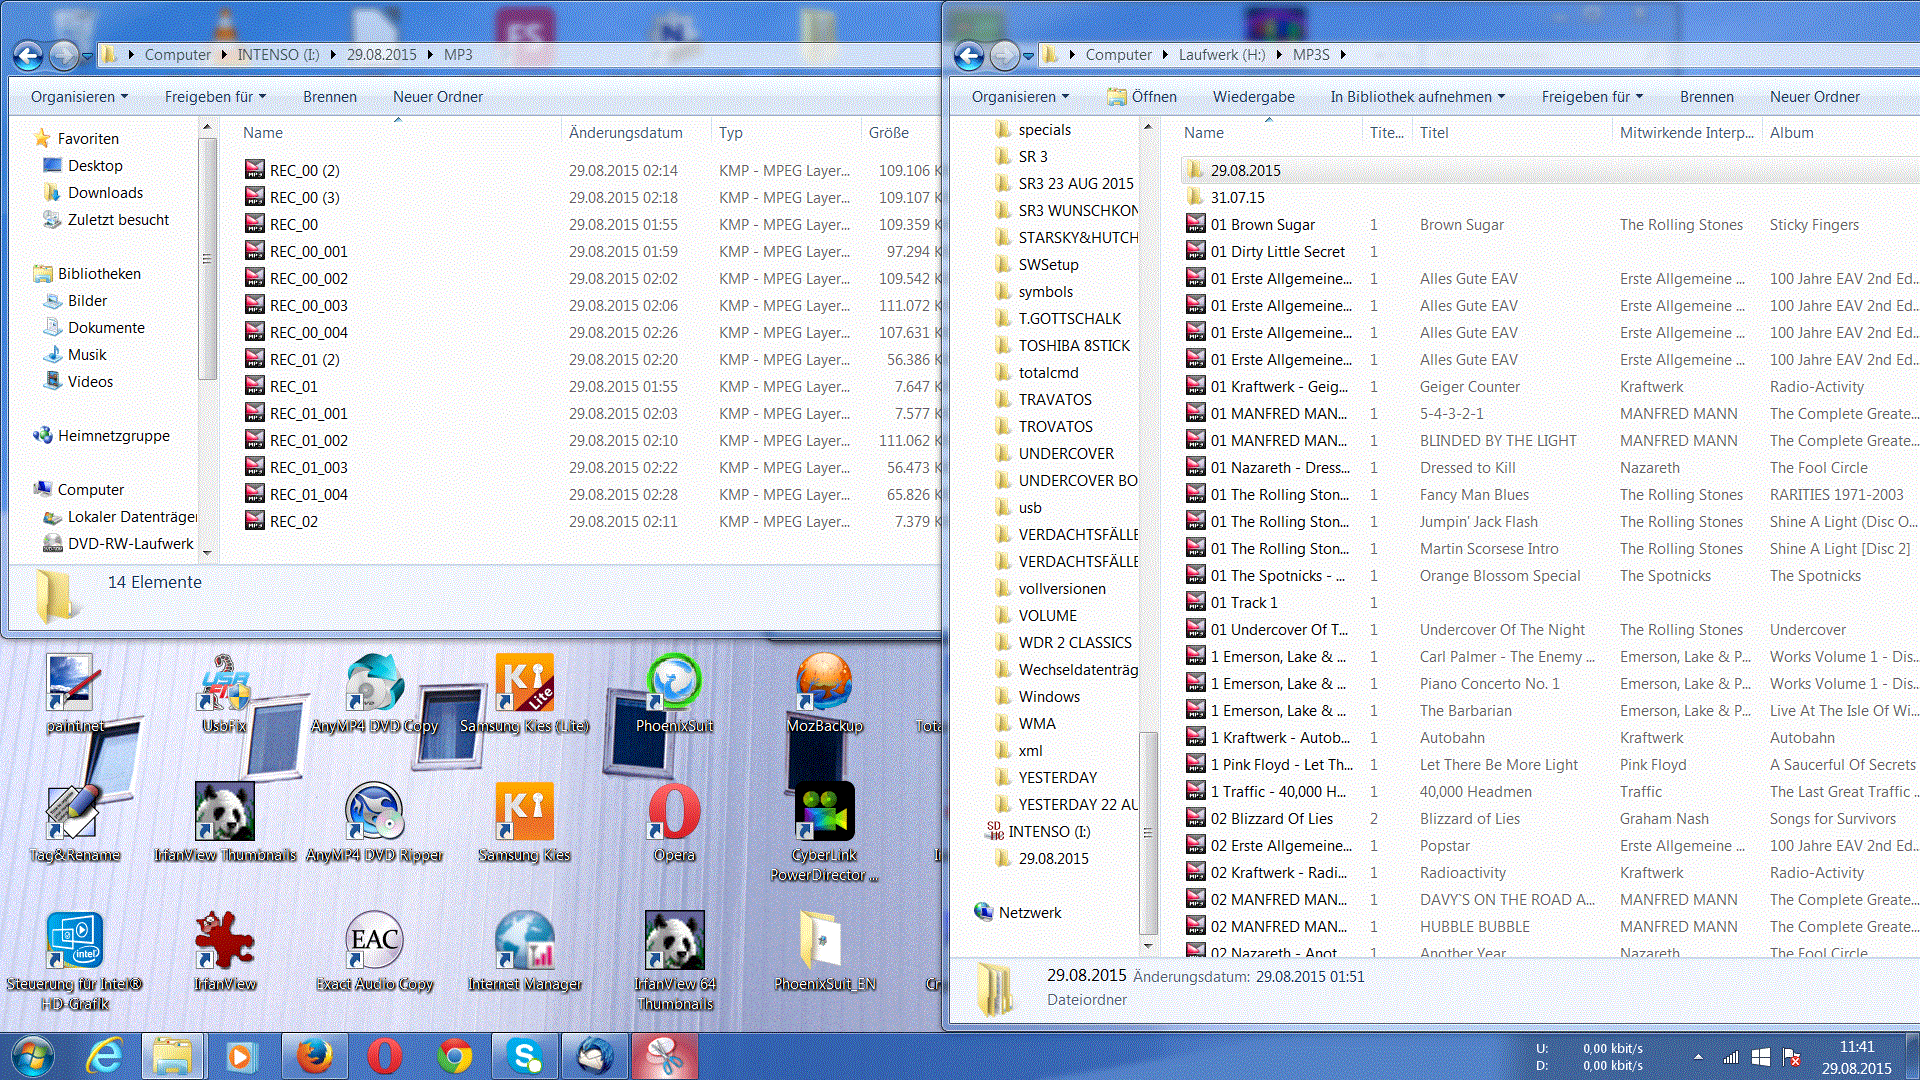This screenshot has height=1080, width=1920.
Task: Click Firefox in the Windows taskbar
Action: click(x=314, y=1056)
